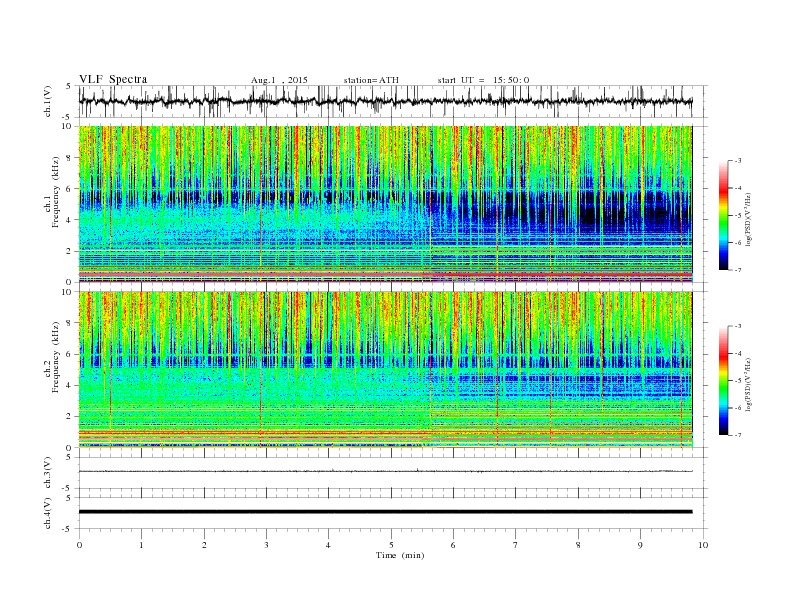The height and width of the screenshot is (612, 792).
Task: Click the final time axis tick label "10"
Action: (x=703, y=545)
